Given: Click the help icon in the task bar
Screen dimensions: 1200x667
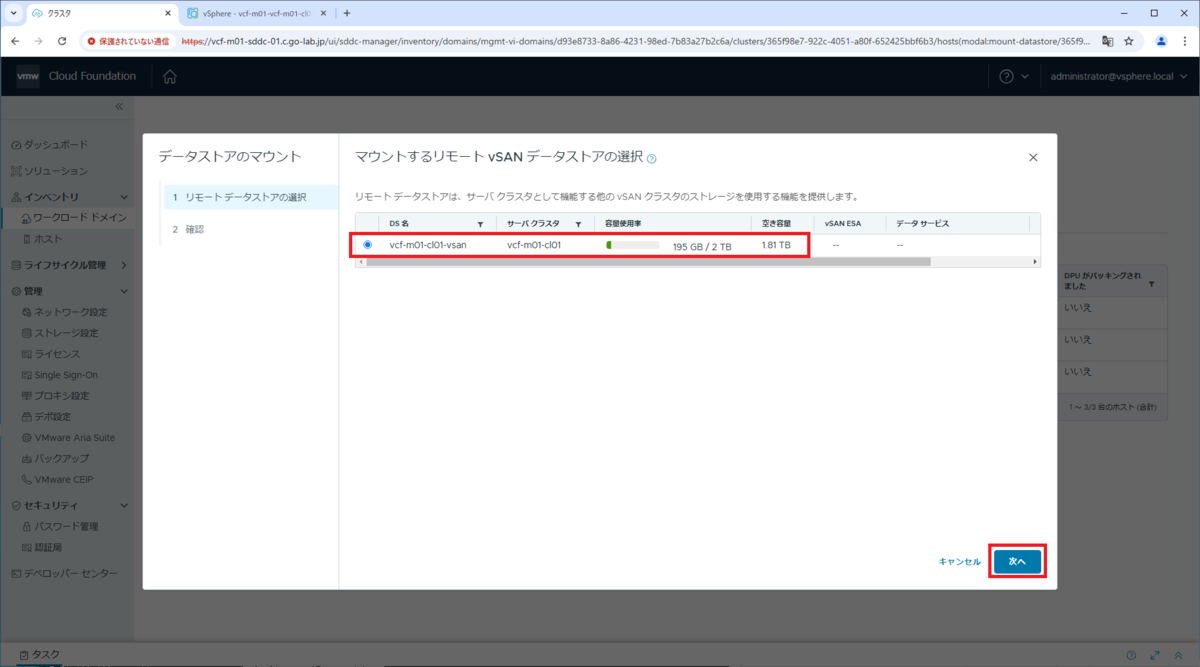Looking at the screenshot, I should click(x=1131, y=655).
